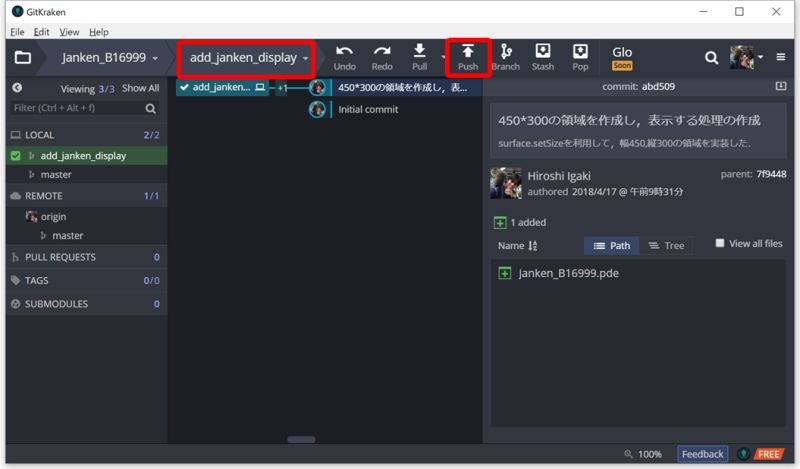This screenshot has width=800, height=469.
Task: Expand the TAGS section
Action: (x=87, y=280)
